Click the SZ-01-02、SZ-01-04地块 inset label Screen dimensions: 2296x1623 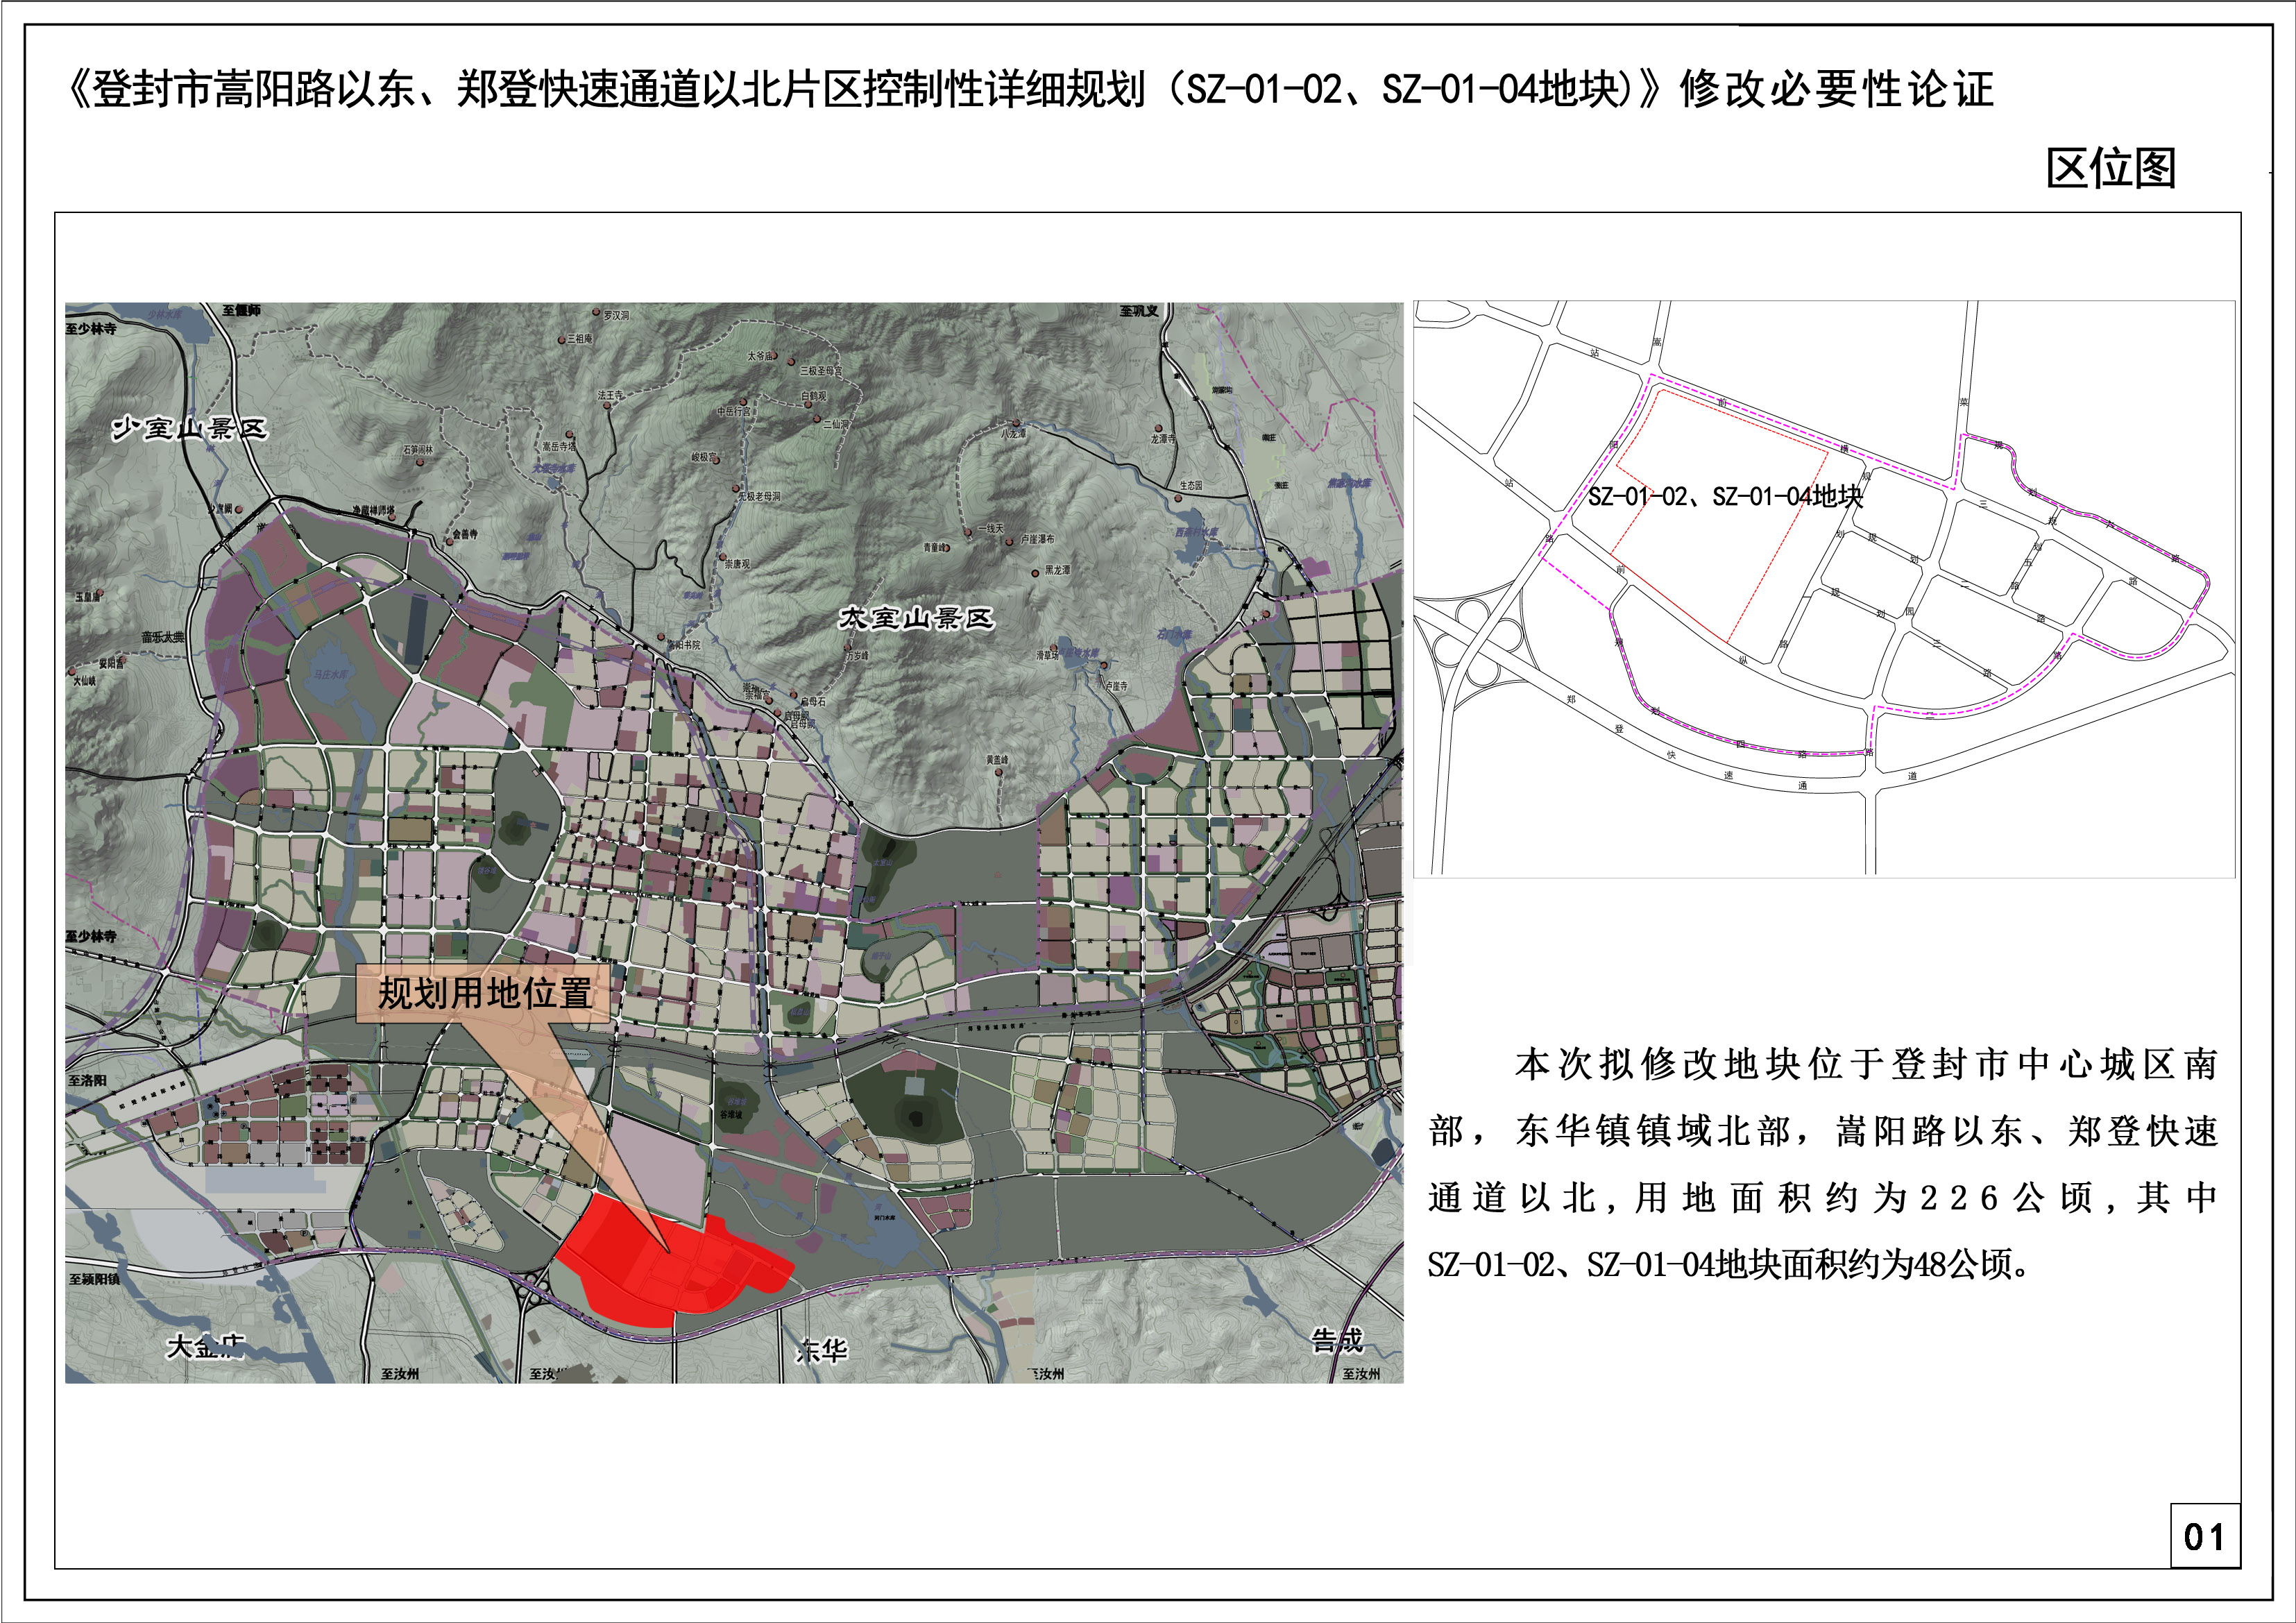pos(1725,496)
